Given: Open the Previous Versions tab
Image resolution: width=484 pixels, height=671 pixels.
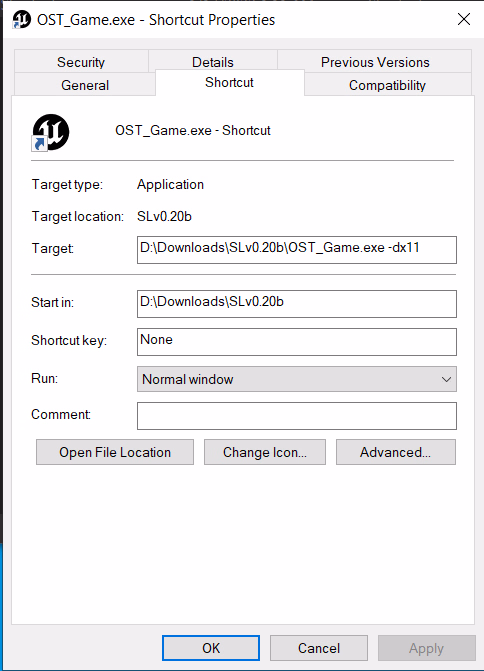Looking at the screenshot, I should 375,62.
